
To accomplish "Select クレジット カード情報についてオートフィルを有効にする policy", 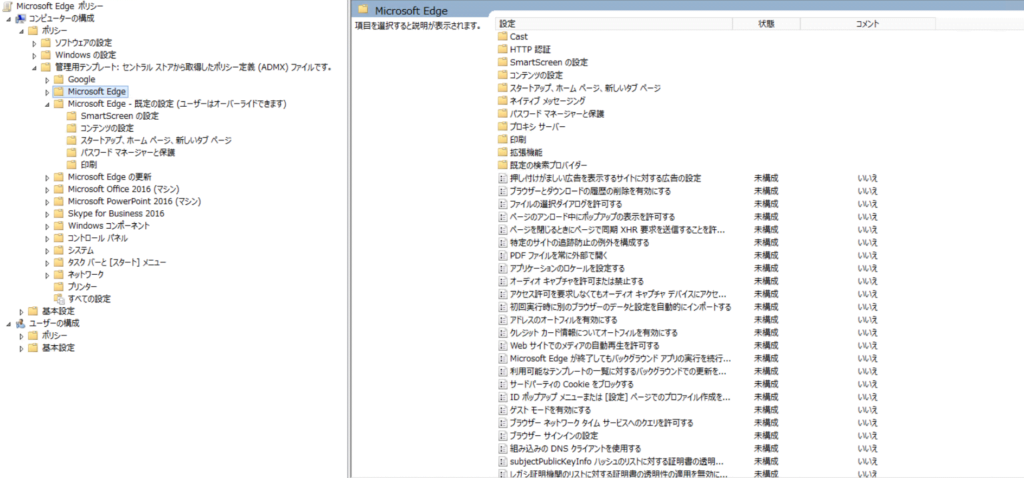I will pos(594,333).
